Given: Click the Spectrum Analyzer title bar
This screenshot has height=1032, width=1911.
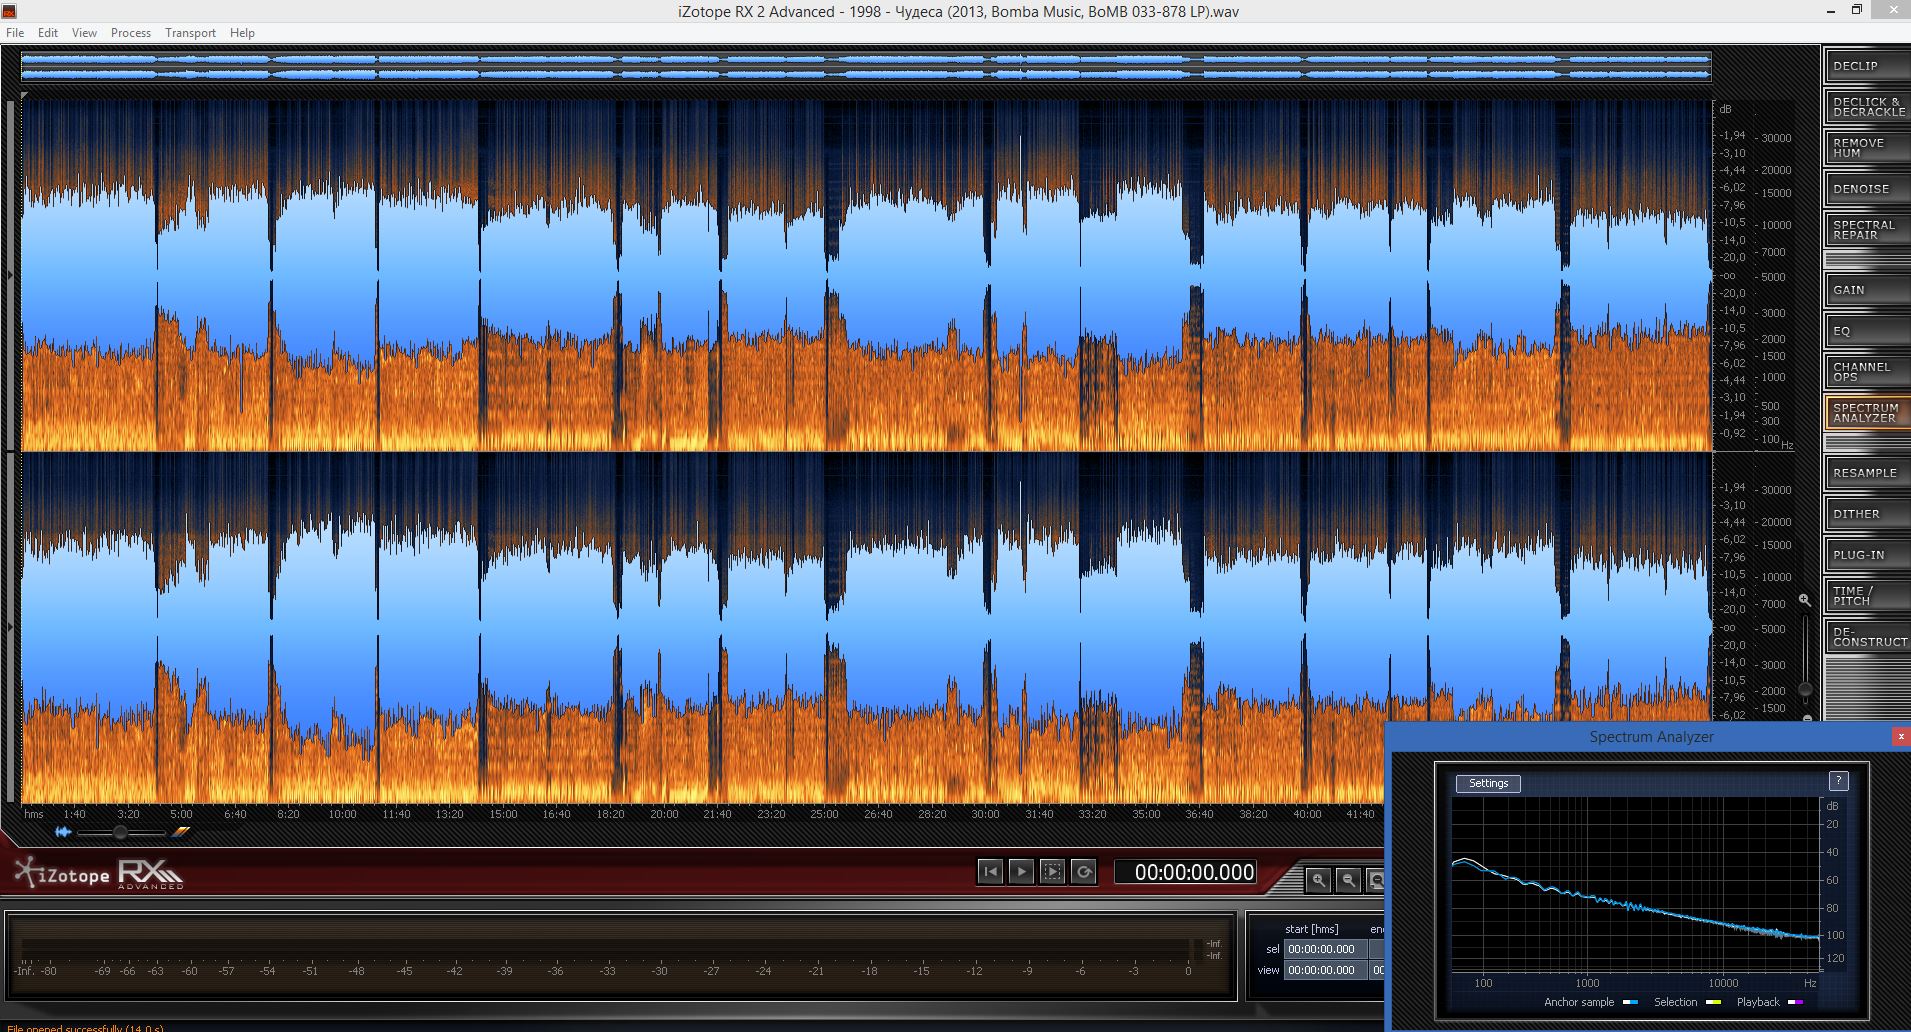Looking at the screenshot, I should [1650, 737].
